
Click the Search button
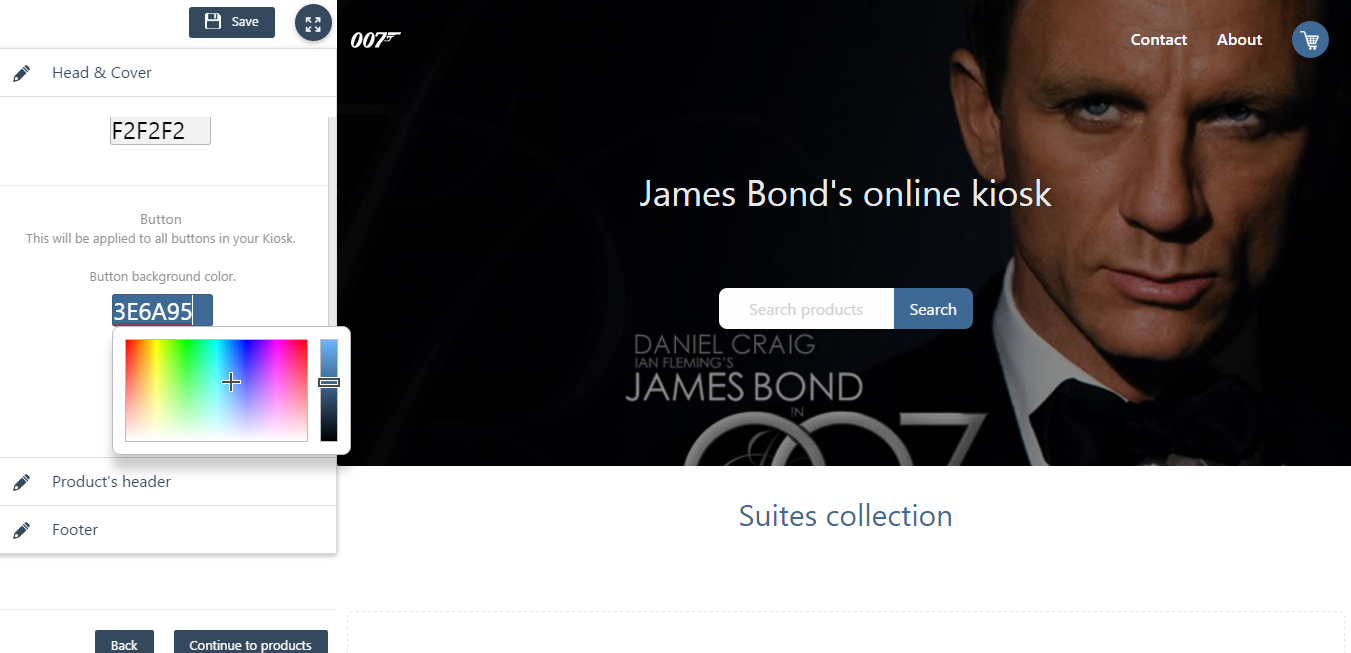(x=933, y=309)
